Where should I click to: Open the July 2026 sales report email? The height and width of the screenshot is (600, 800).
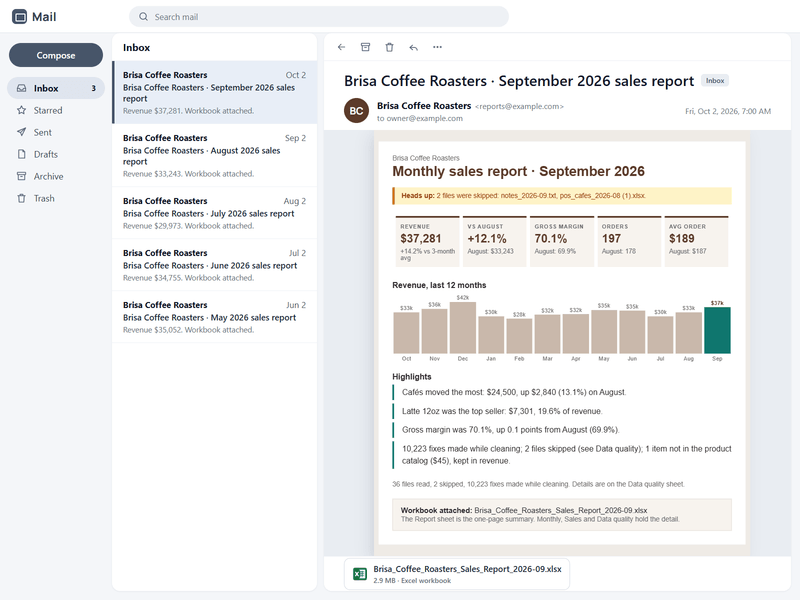(x=214, y=213)
